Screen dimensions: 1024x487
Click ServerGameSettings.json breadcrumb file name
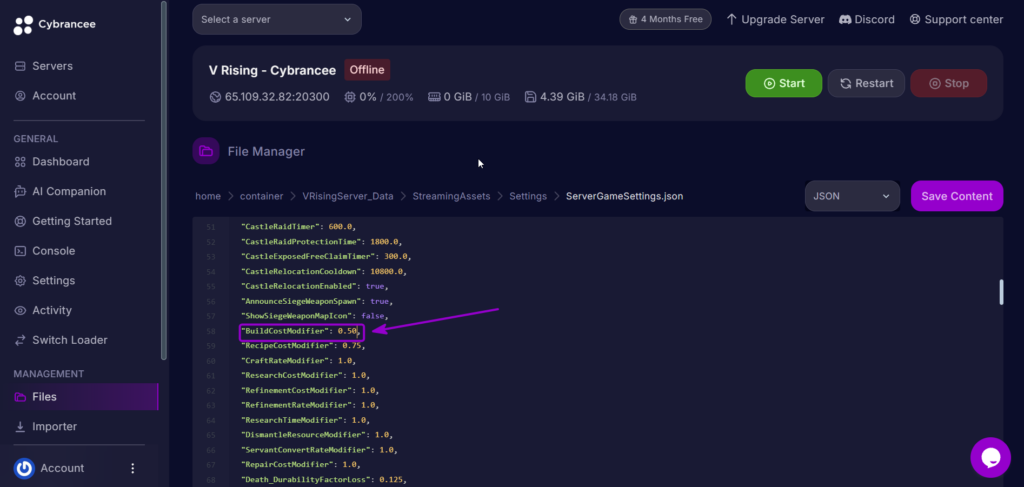624,196
